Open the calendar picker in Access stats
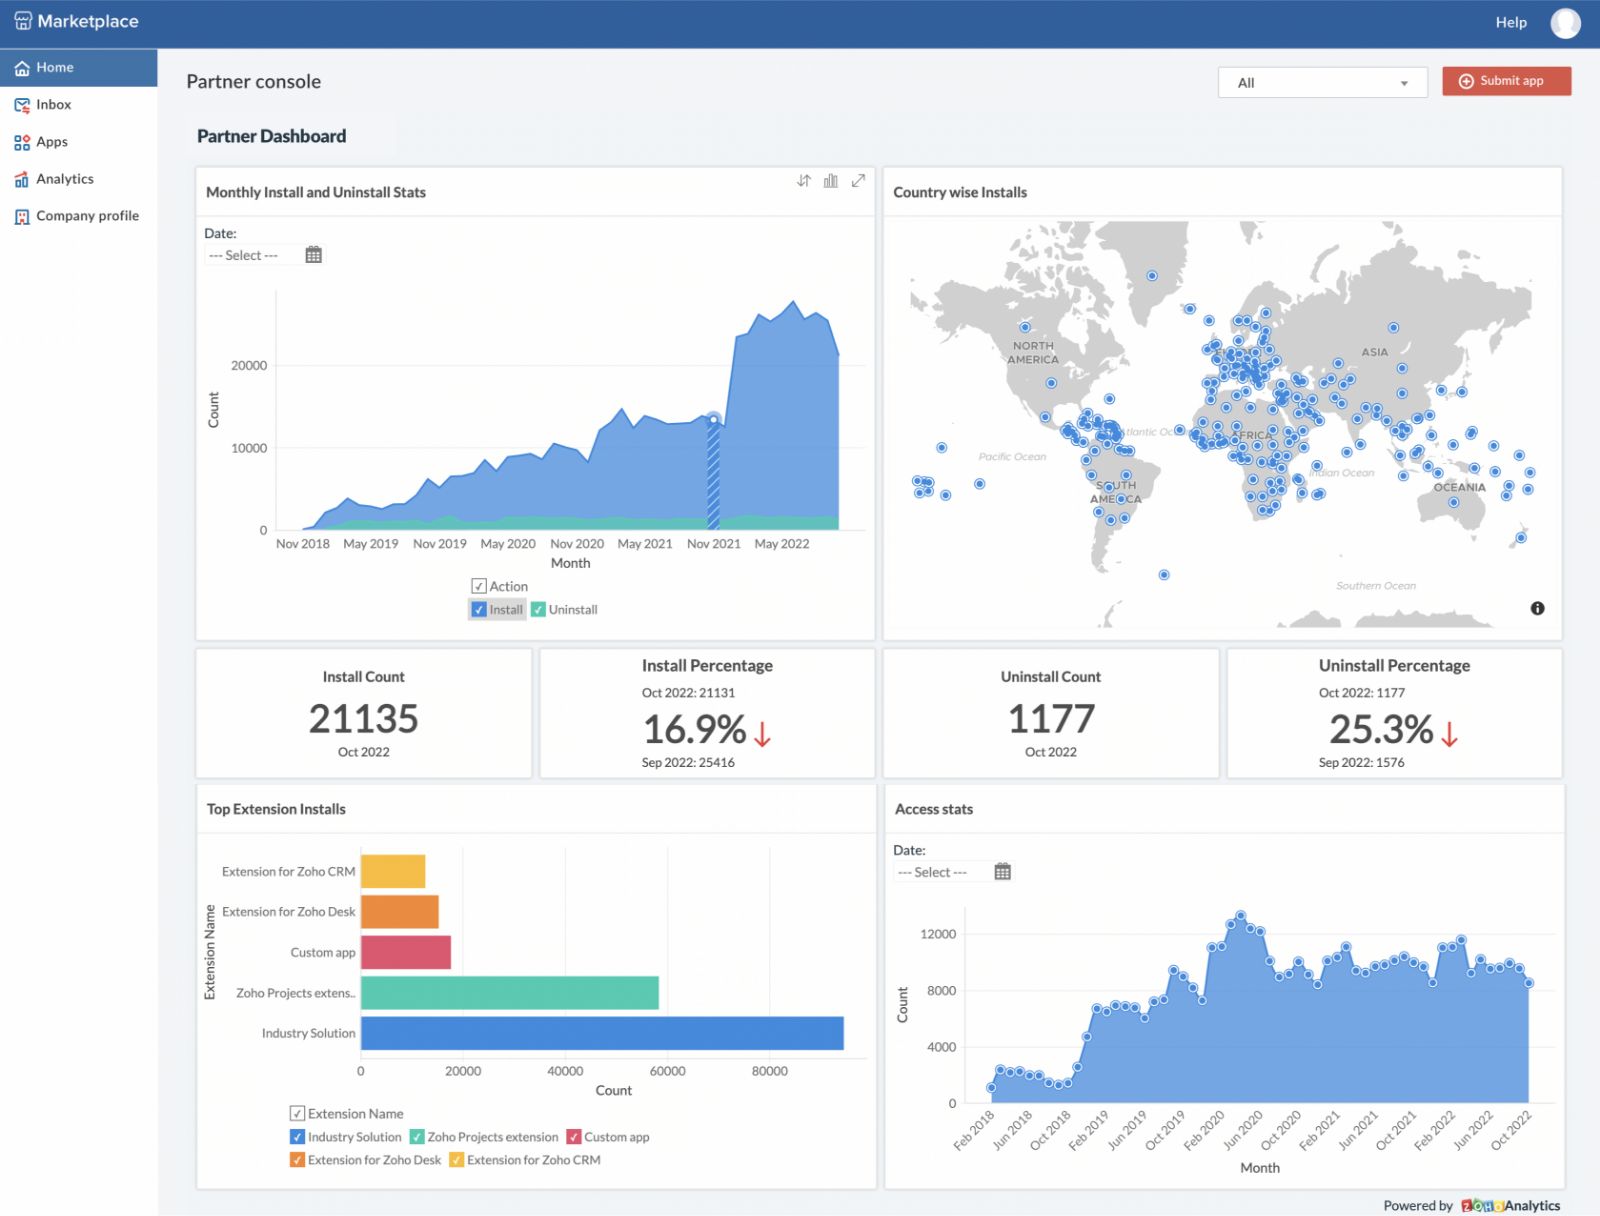The image size is (1600, 1216). click(x=1003, y=872)
